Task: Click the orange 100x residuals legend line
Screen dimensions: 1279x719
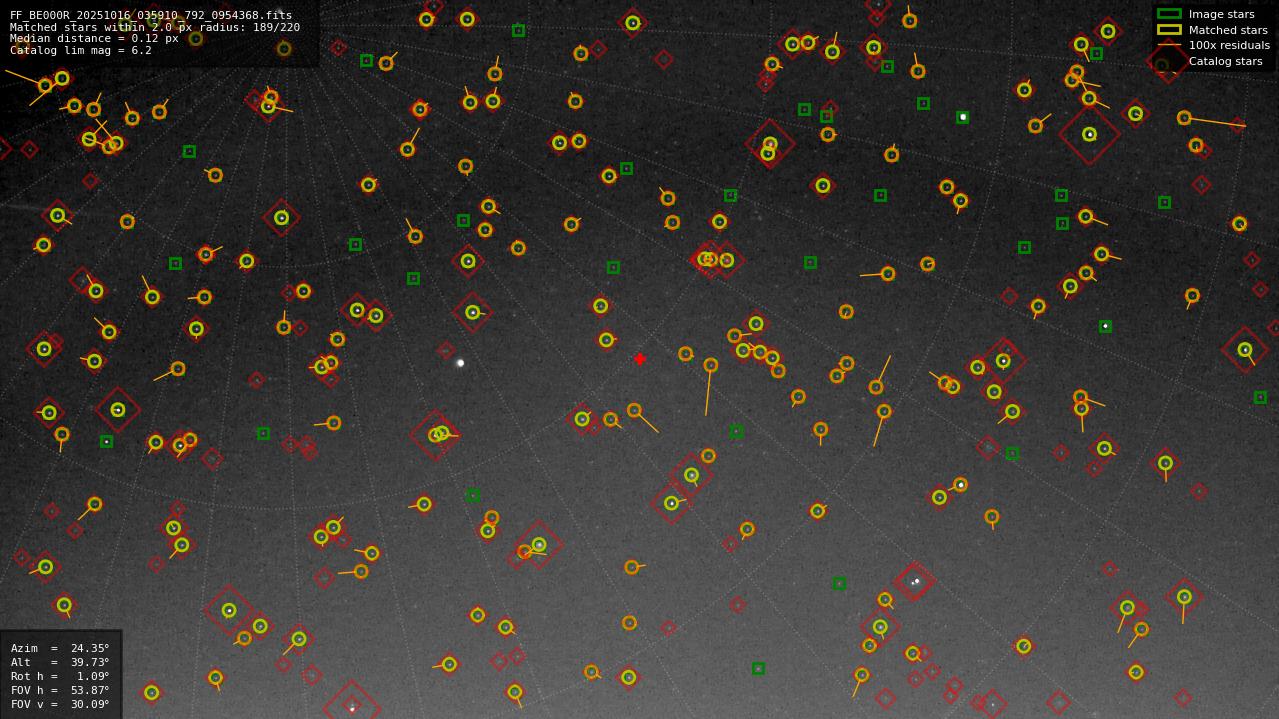Action: coord(1169,45)
